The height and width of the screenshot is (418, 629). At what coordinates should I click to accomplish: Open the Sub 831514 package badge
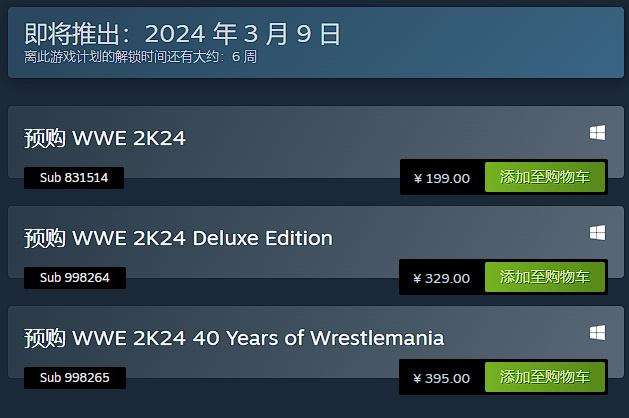[x=74, y=178]
